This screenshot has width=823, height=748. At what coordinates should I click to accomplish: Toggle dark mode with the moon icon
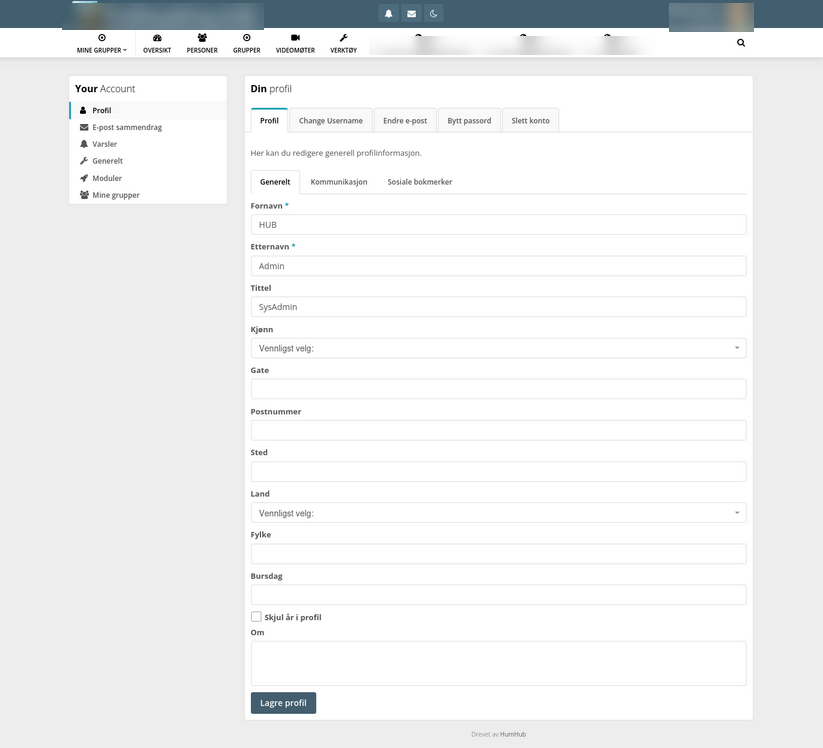(433, 14)
